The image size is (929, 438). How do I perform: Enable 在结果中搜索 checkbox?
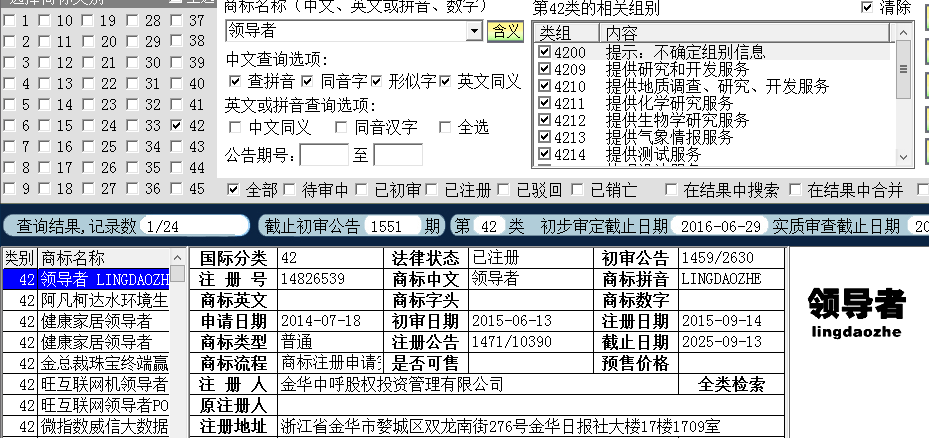(671, 190)
